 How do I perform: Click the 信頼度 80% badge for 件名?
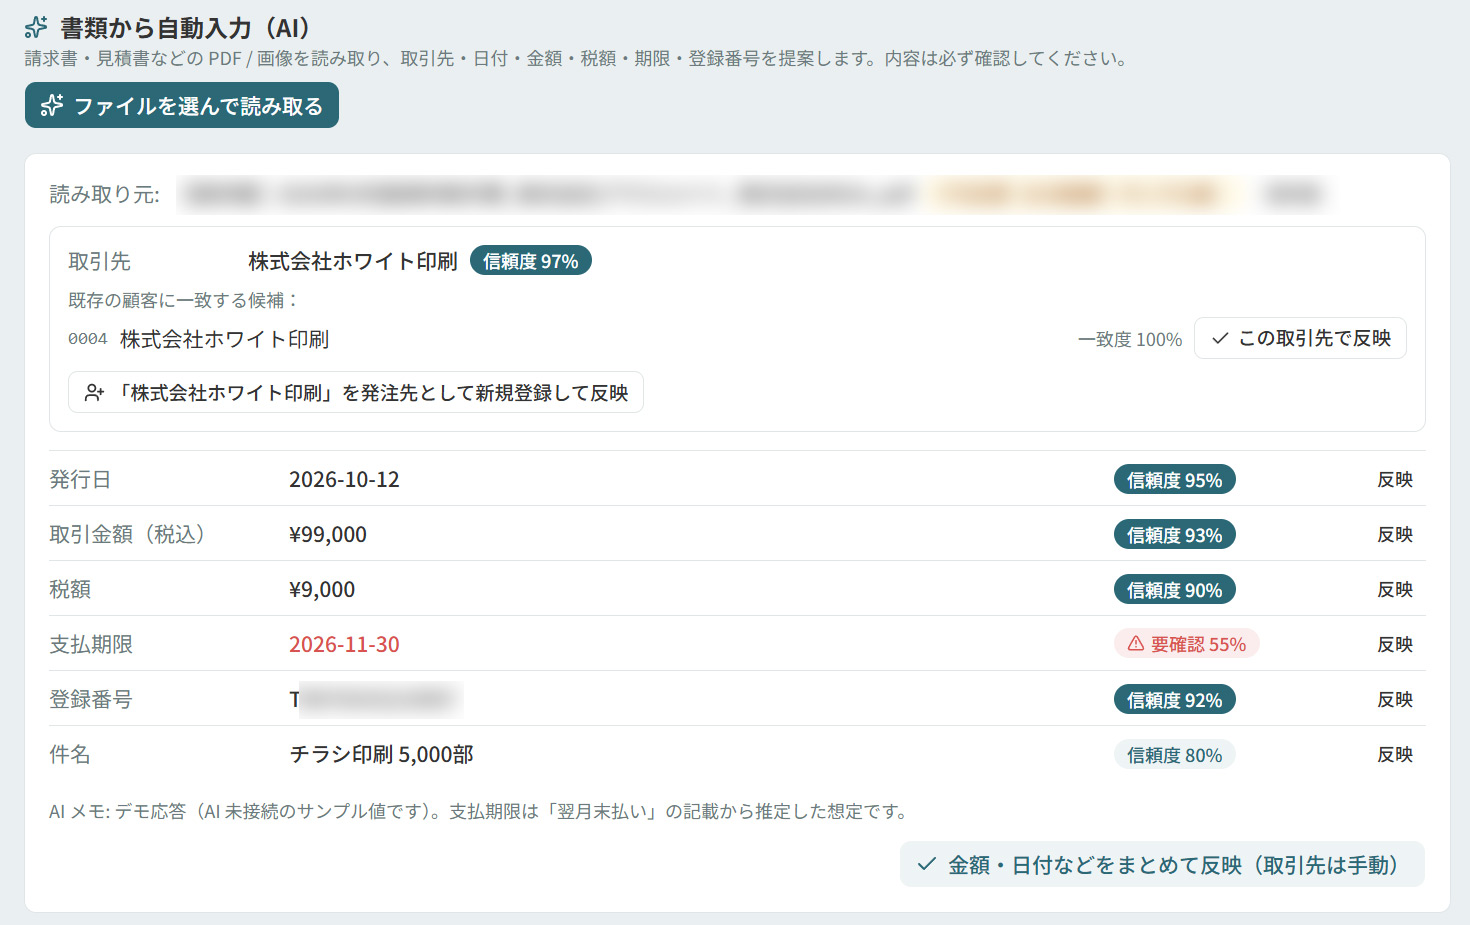coord(1174,755)
